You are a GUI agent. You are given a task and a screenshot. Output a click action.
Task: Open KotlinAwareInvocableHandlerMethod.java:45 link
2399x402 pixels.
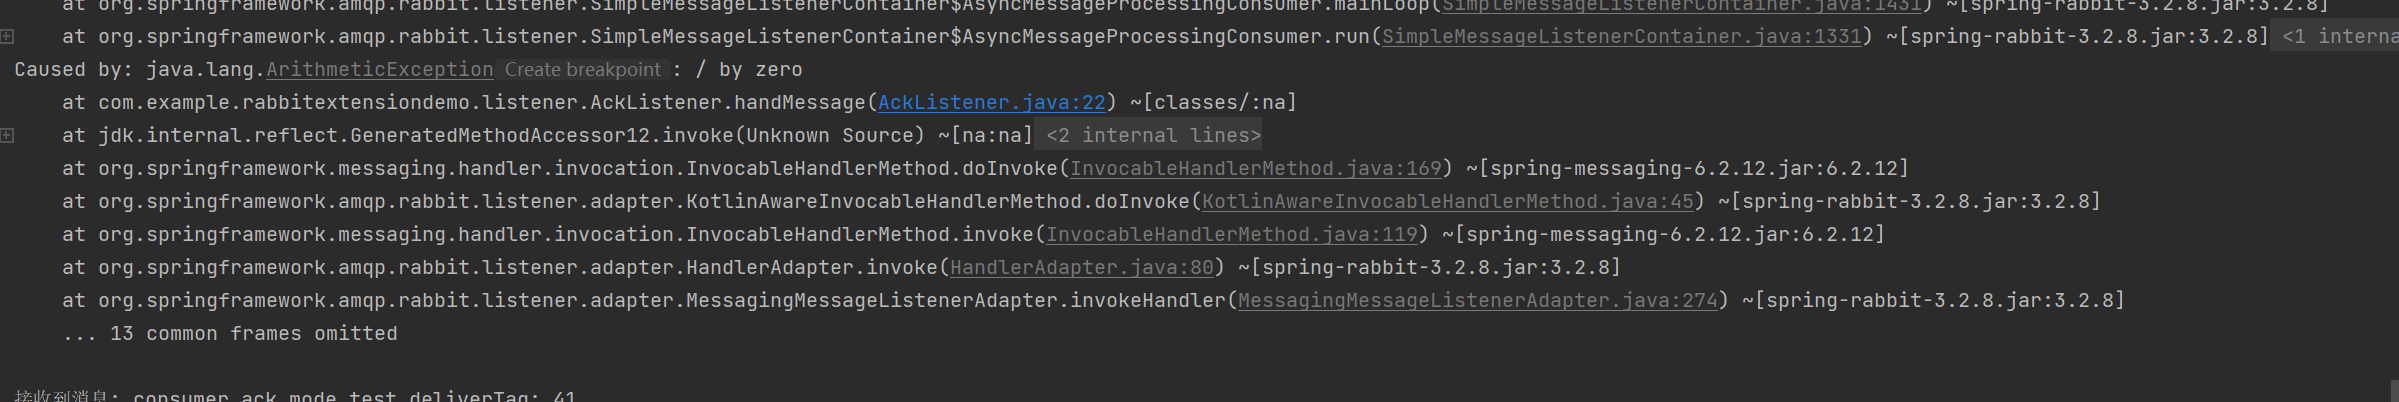point(1448,202)
